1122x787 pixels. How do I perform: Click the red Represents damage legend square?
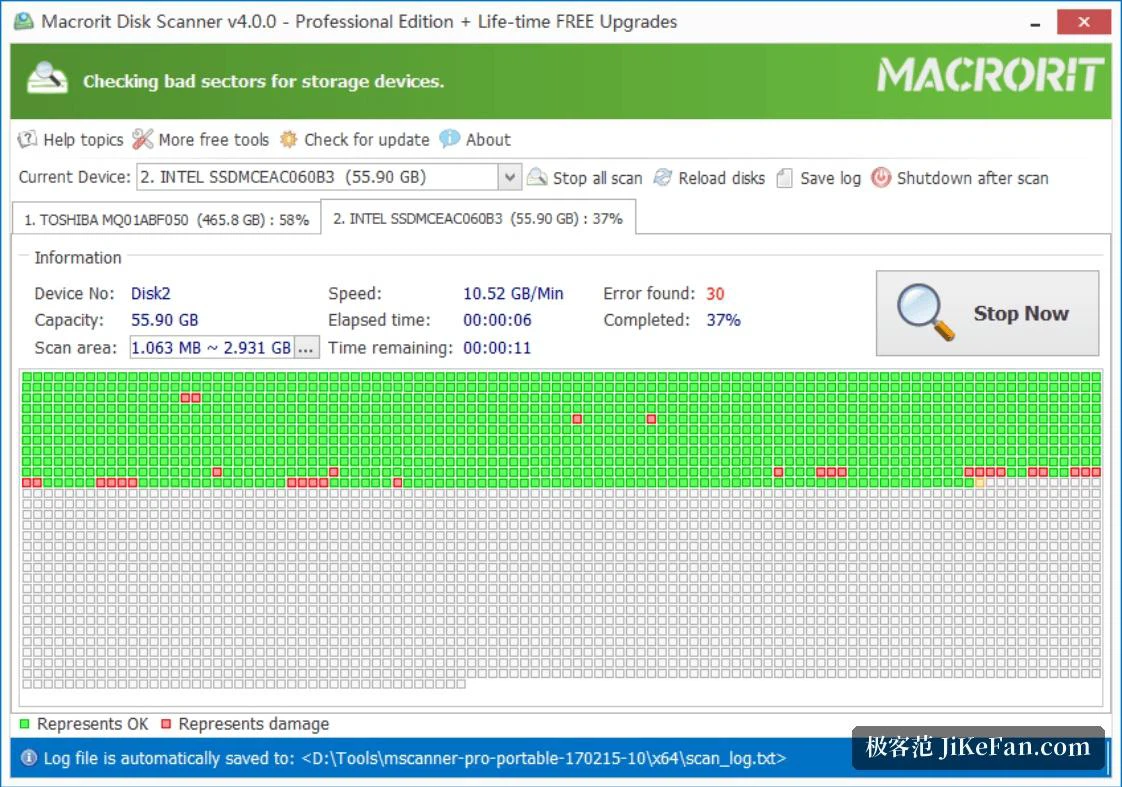166,724
